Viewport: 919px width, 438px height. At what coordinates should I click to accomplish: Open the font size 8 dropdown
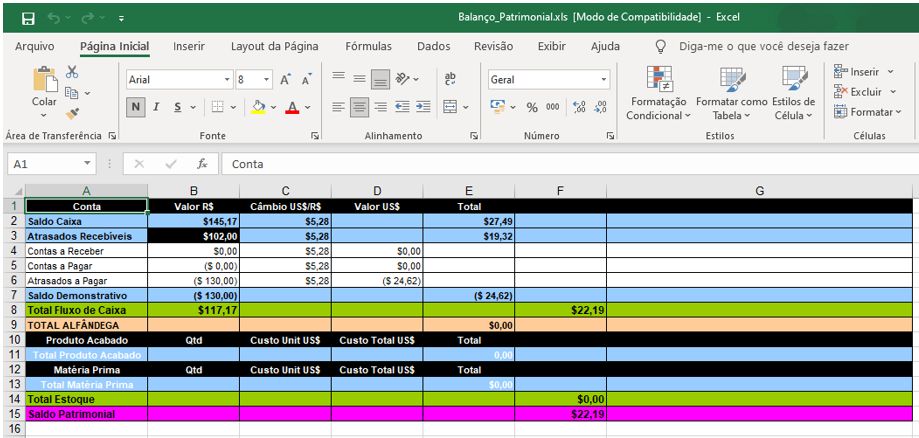(267, 80)
